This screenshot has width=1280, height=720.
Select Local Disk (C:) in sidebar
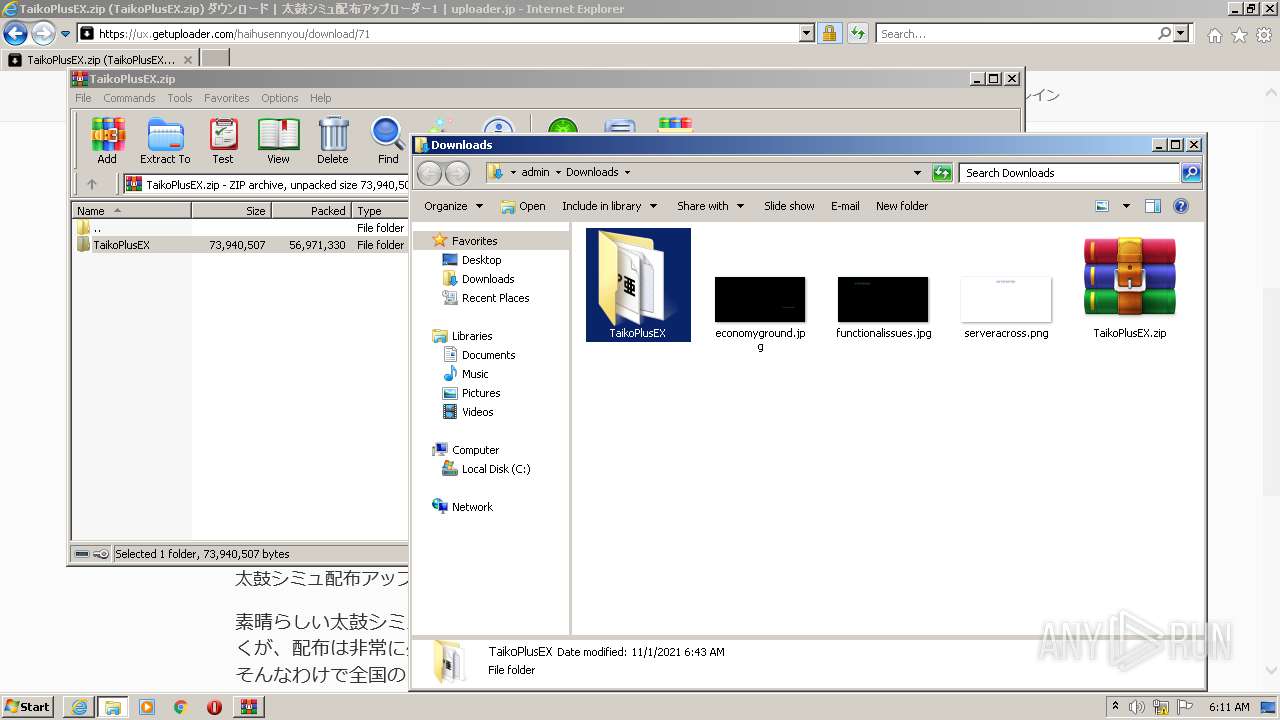[495, 469]
